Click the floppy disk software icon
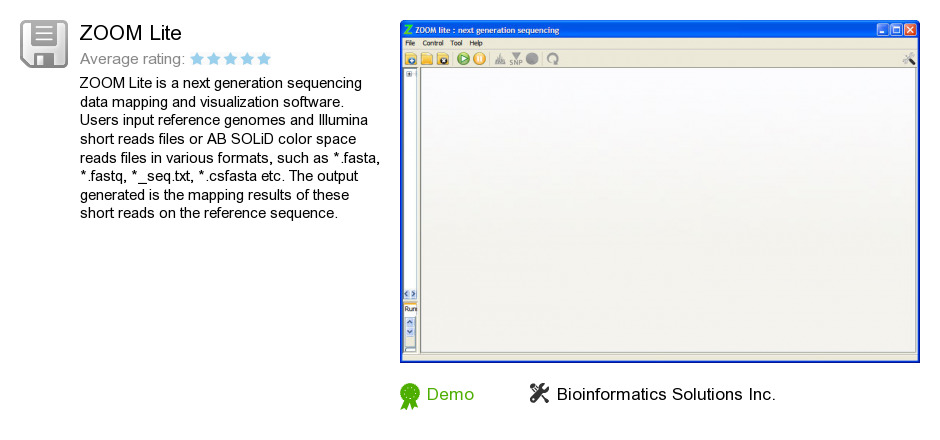Viewport: 940px width, 440px height. point(44,44)
